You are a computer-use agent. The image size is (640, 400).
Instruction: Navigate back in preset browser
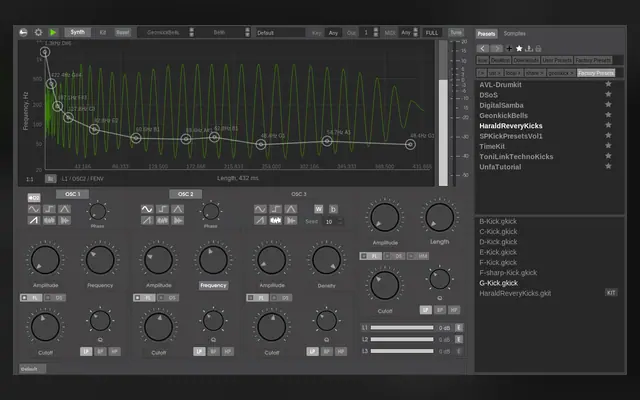(483, 49)
